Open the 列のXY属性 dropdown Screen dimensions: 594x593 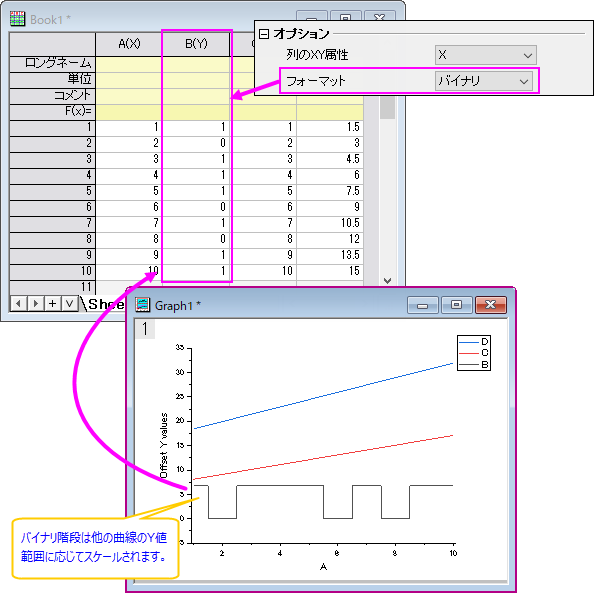click(485, 55)
